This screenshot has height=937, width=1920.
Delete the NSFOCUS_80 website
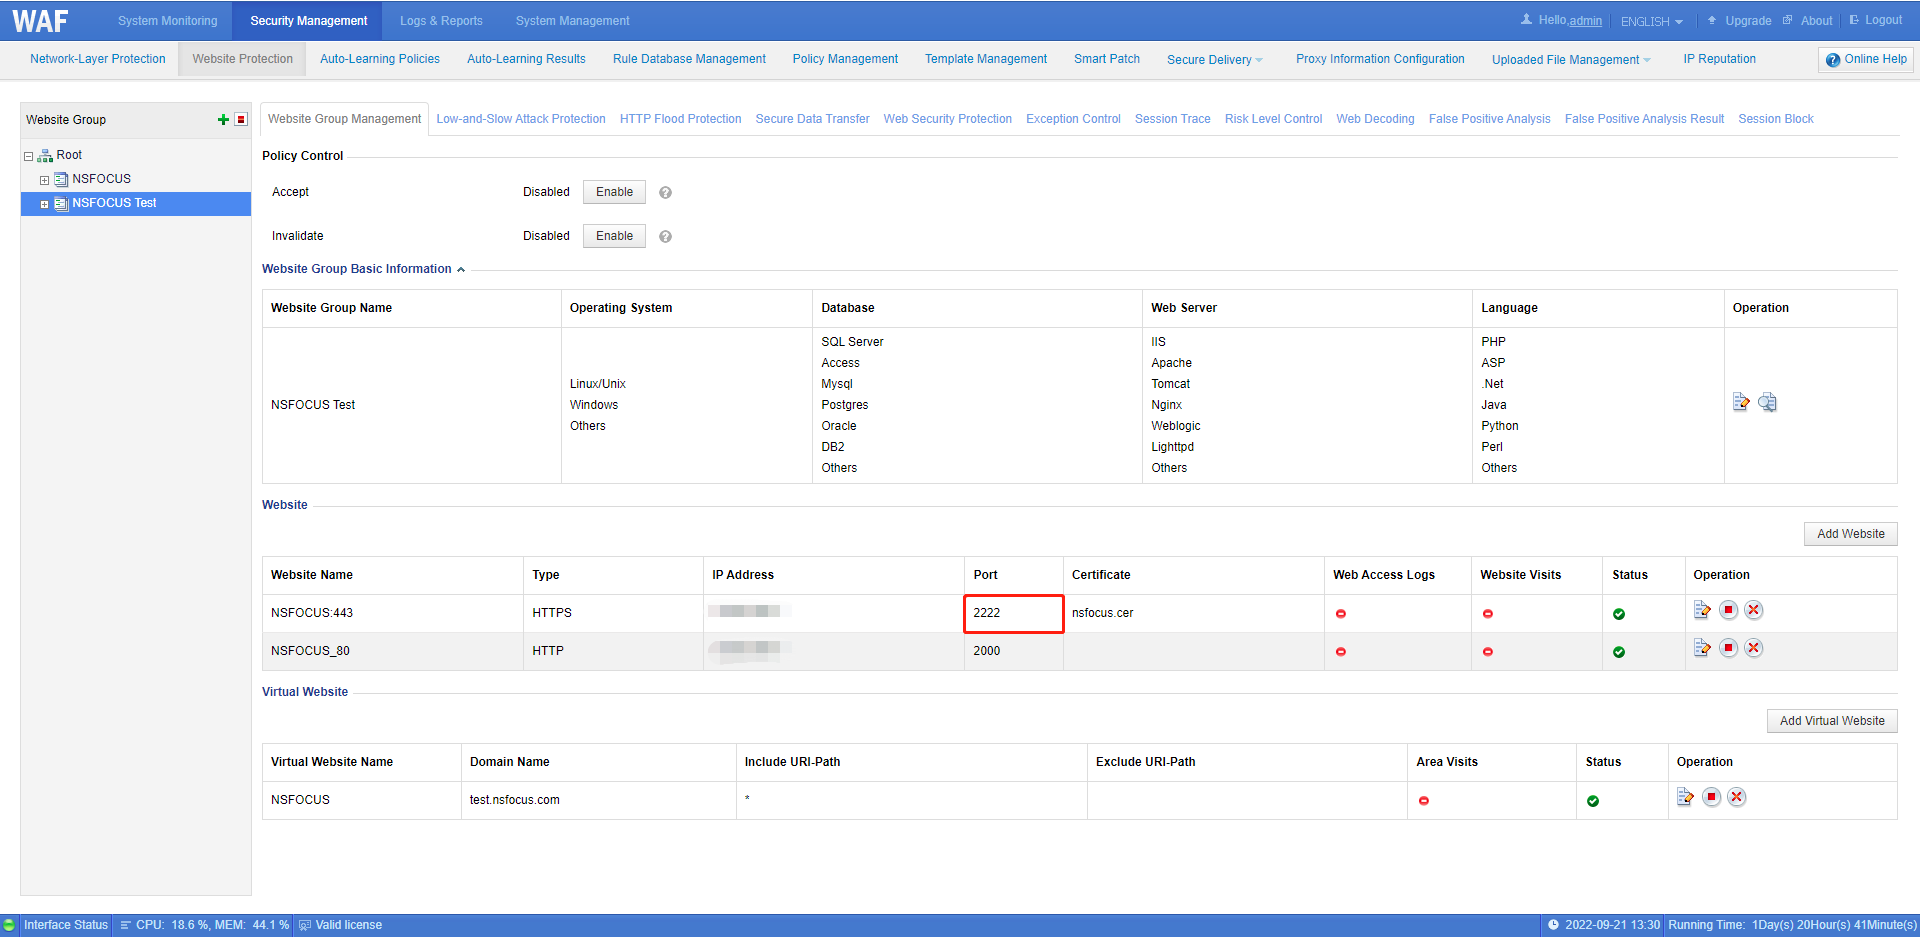(x=1753, y=648)
